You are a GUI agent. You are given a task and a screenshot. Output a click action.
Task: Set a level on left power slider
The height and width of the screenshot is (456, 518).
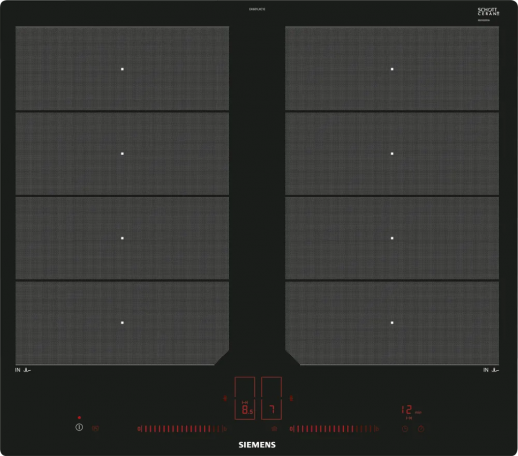point(182,429)
